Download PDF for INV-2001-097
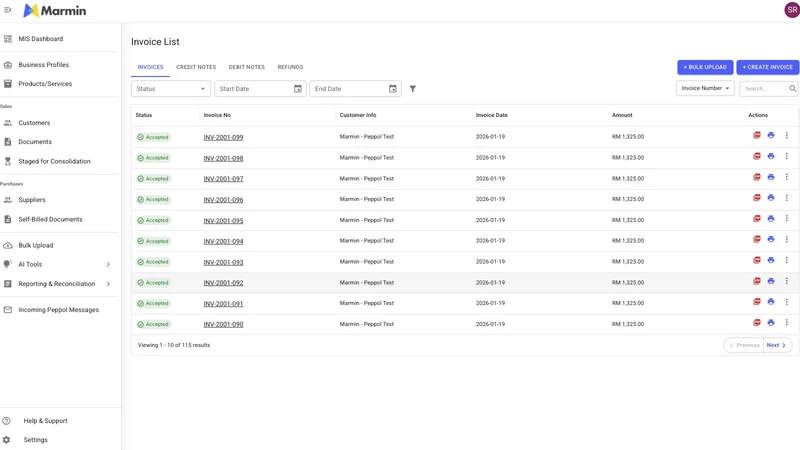The image size is (800, 450). pyautogui.click(x=757, y=177)
